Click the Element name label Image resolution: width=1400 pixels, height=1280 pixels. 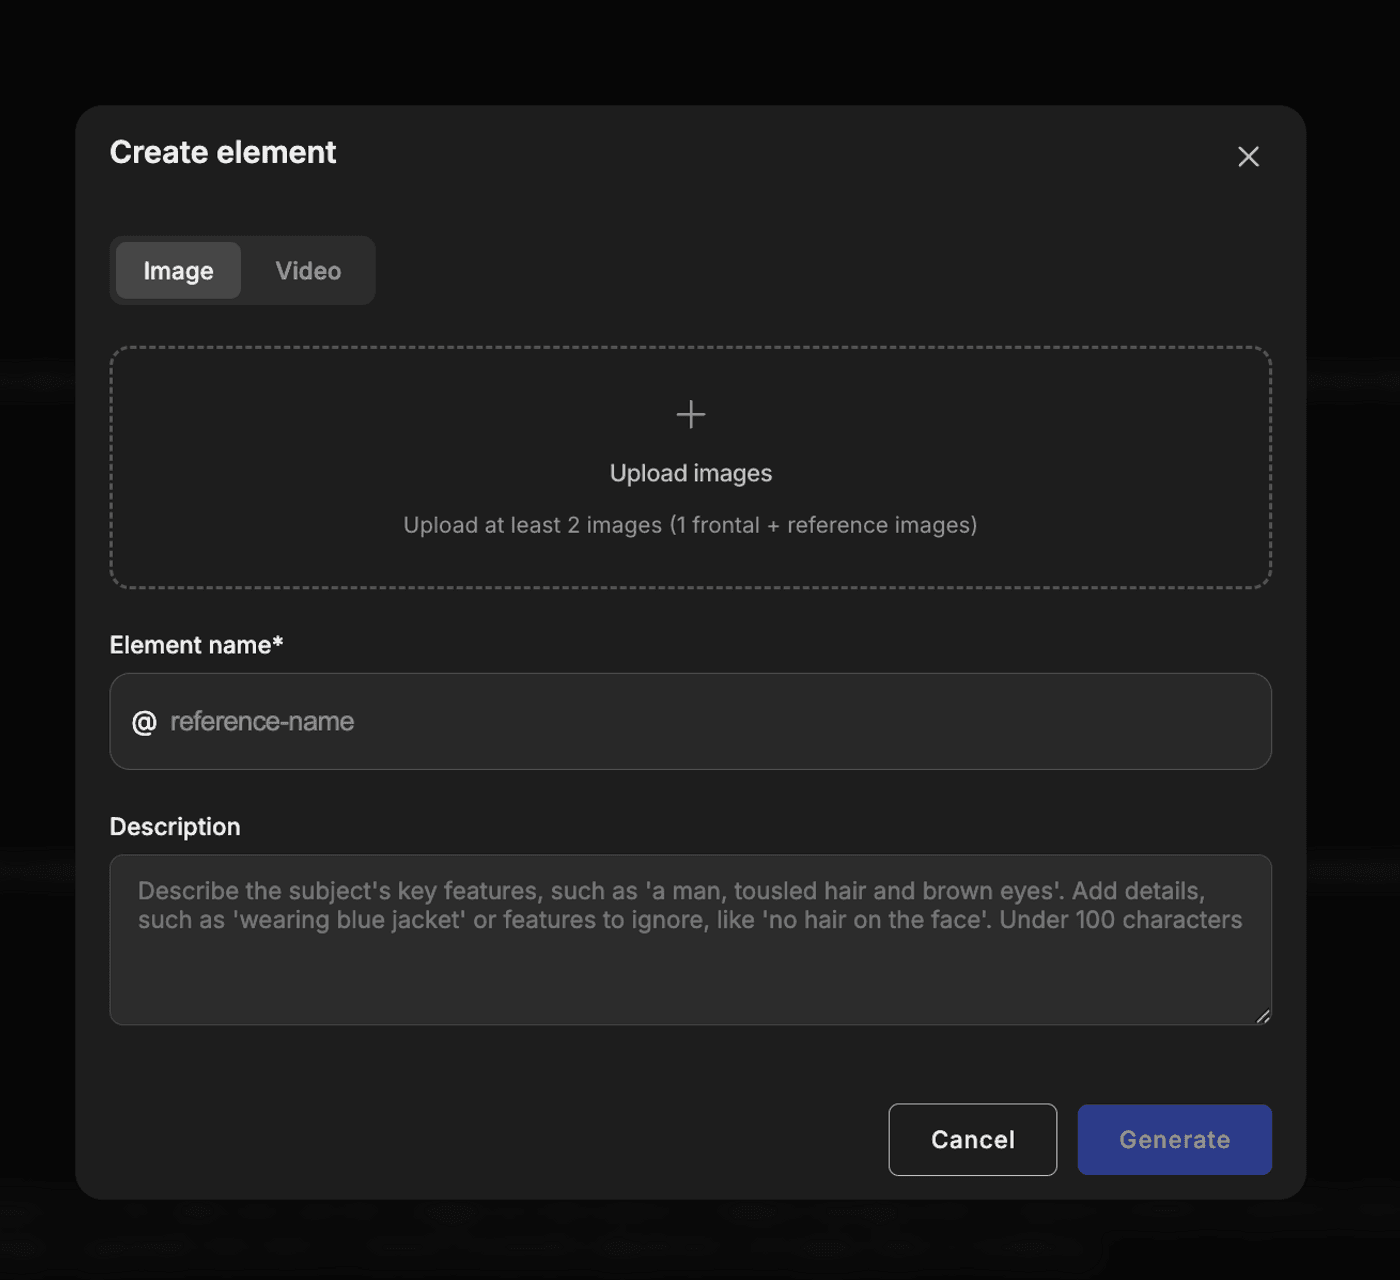point(190,645)
